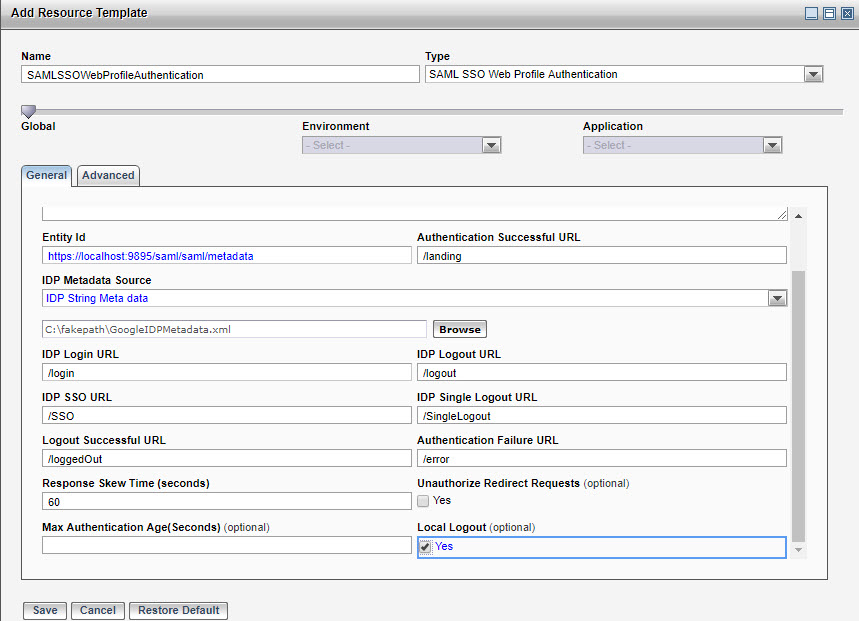859x621 pixels.
Task: Click the Entity Id text field
Action: click(x=227, y=256)
